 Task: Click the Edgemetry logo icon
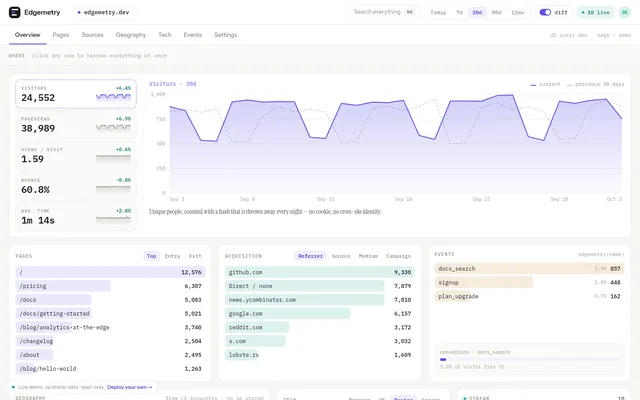(14, 12)
